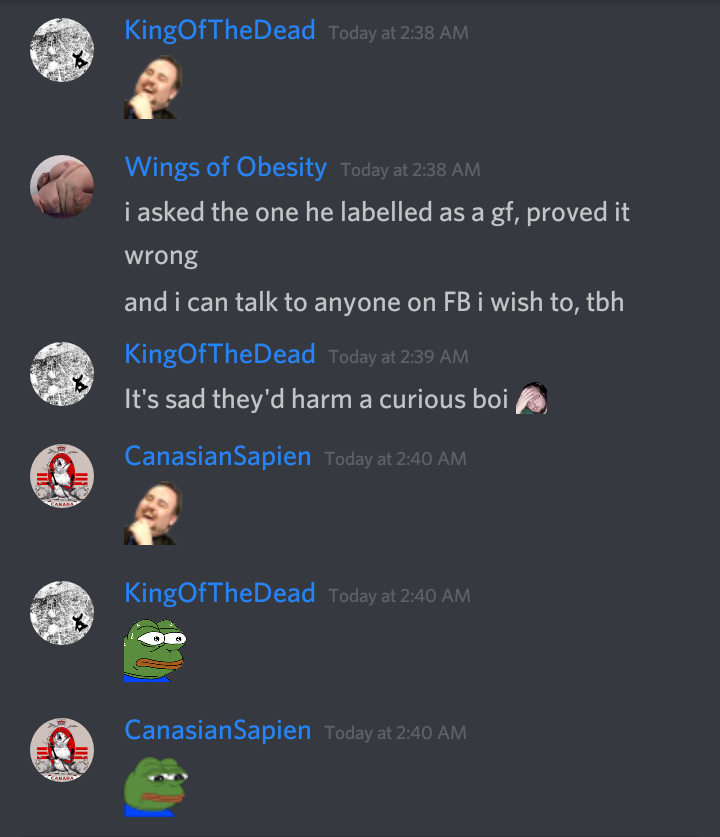Viewport: 720px width, 837px height.
Task: Click KingOfTheDead's avatar on the 2:38 AM message
Action: point(62,50)
